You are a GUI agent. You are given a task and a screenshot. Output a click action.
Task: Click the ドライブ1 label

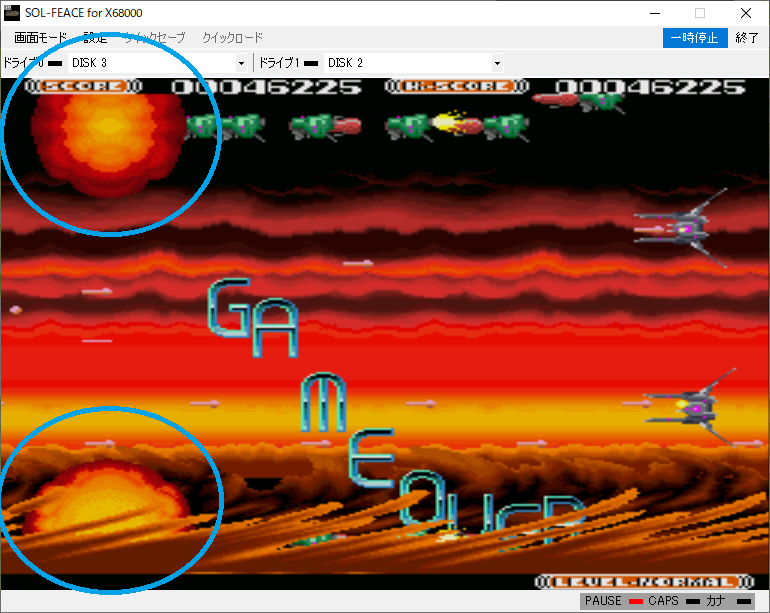click(x=279, y=63)
